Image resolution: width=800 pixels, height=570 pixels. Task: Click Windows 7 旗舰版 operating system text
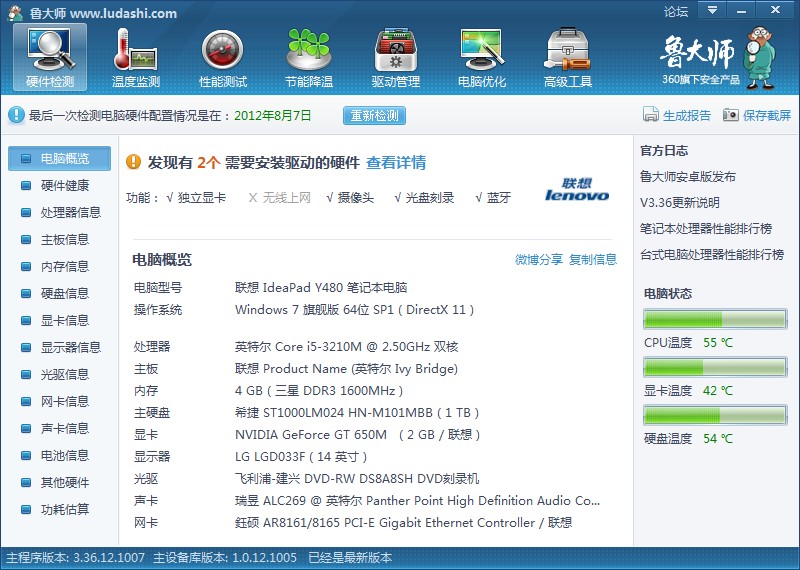355,310
